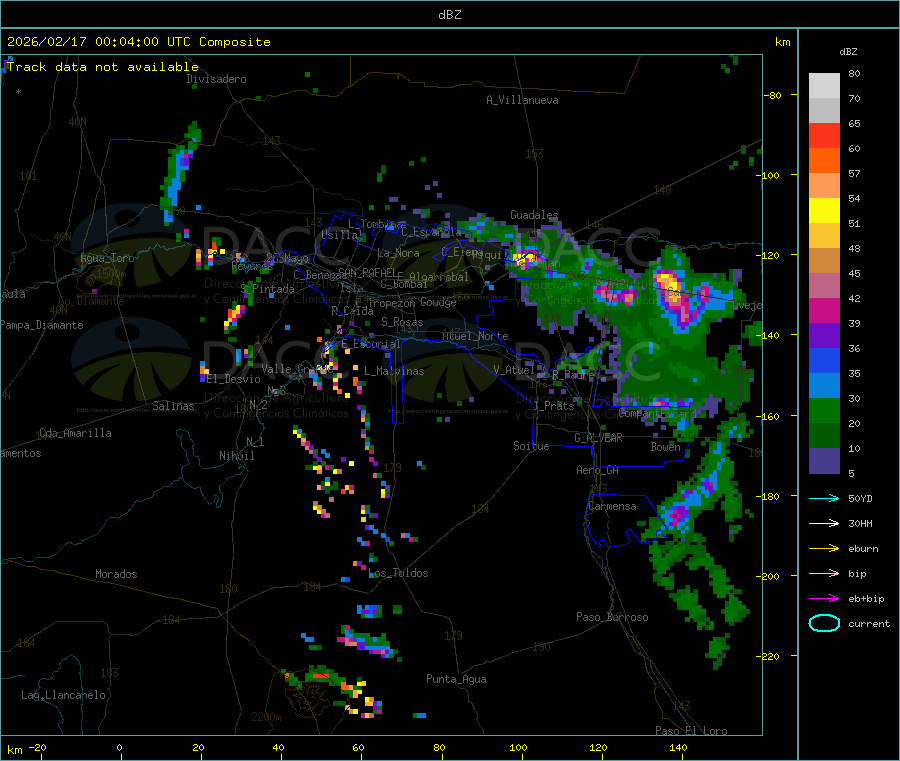Screen dimensions: 900x761
Task: Click the 'Nihuil' map label
Action: pyautogui.click(x=236, y=456)
